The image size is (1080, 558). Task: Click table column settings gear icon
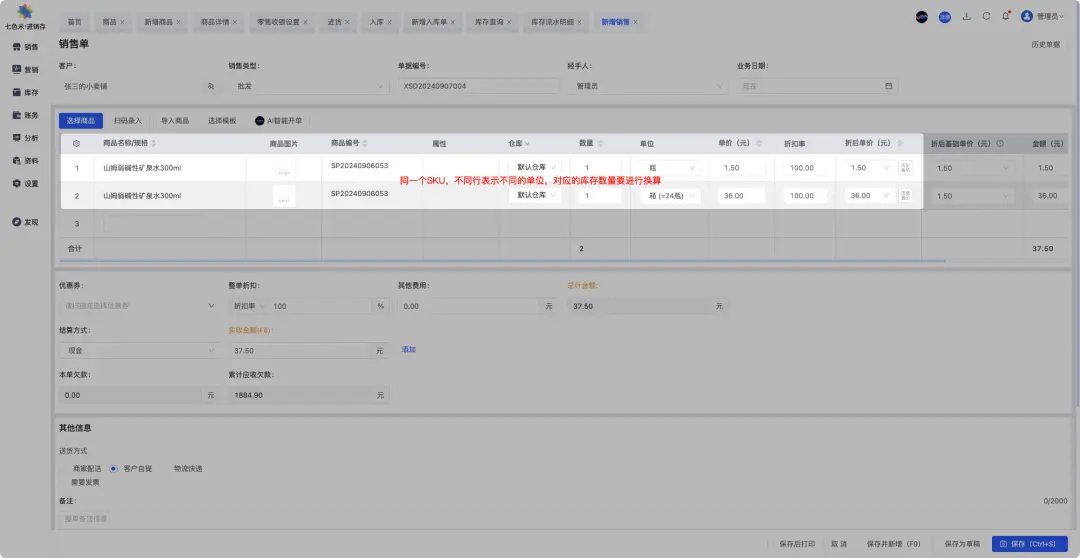coord(77,144)
